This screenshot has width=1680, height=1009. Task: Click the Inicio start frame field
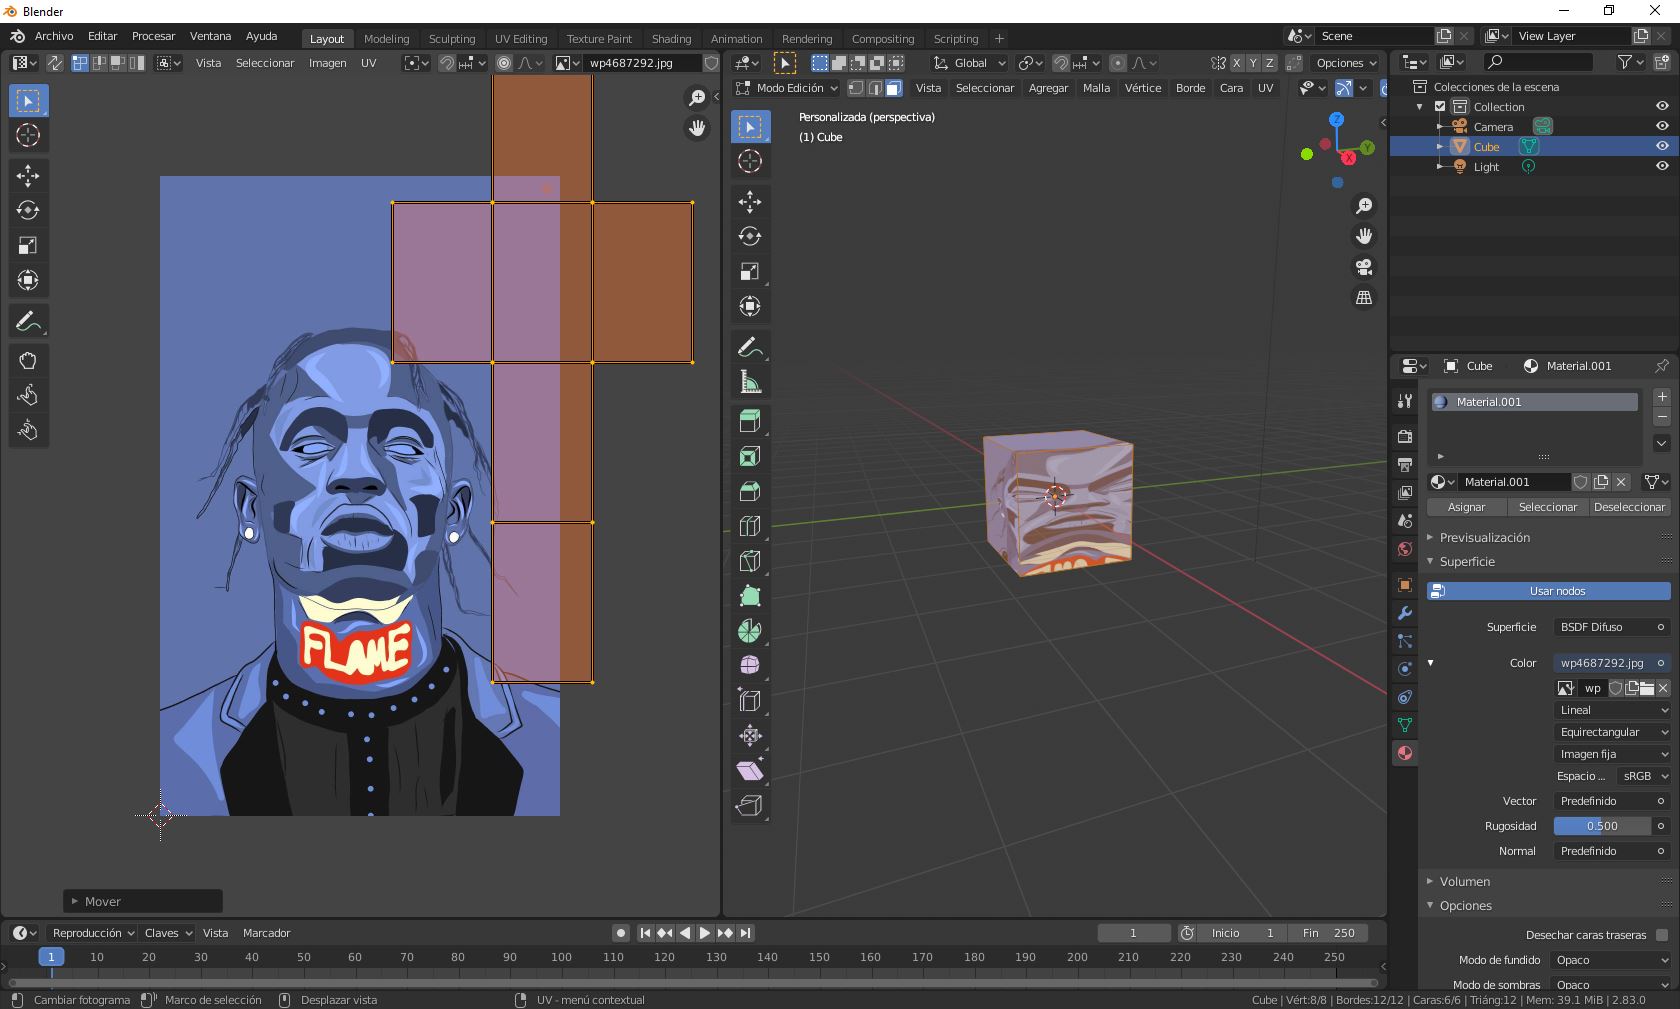[1240, 933]
